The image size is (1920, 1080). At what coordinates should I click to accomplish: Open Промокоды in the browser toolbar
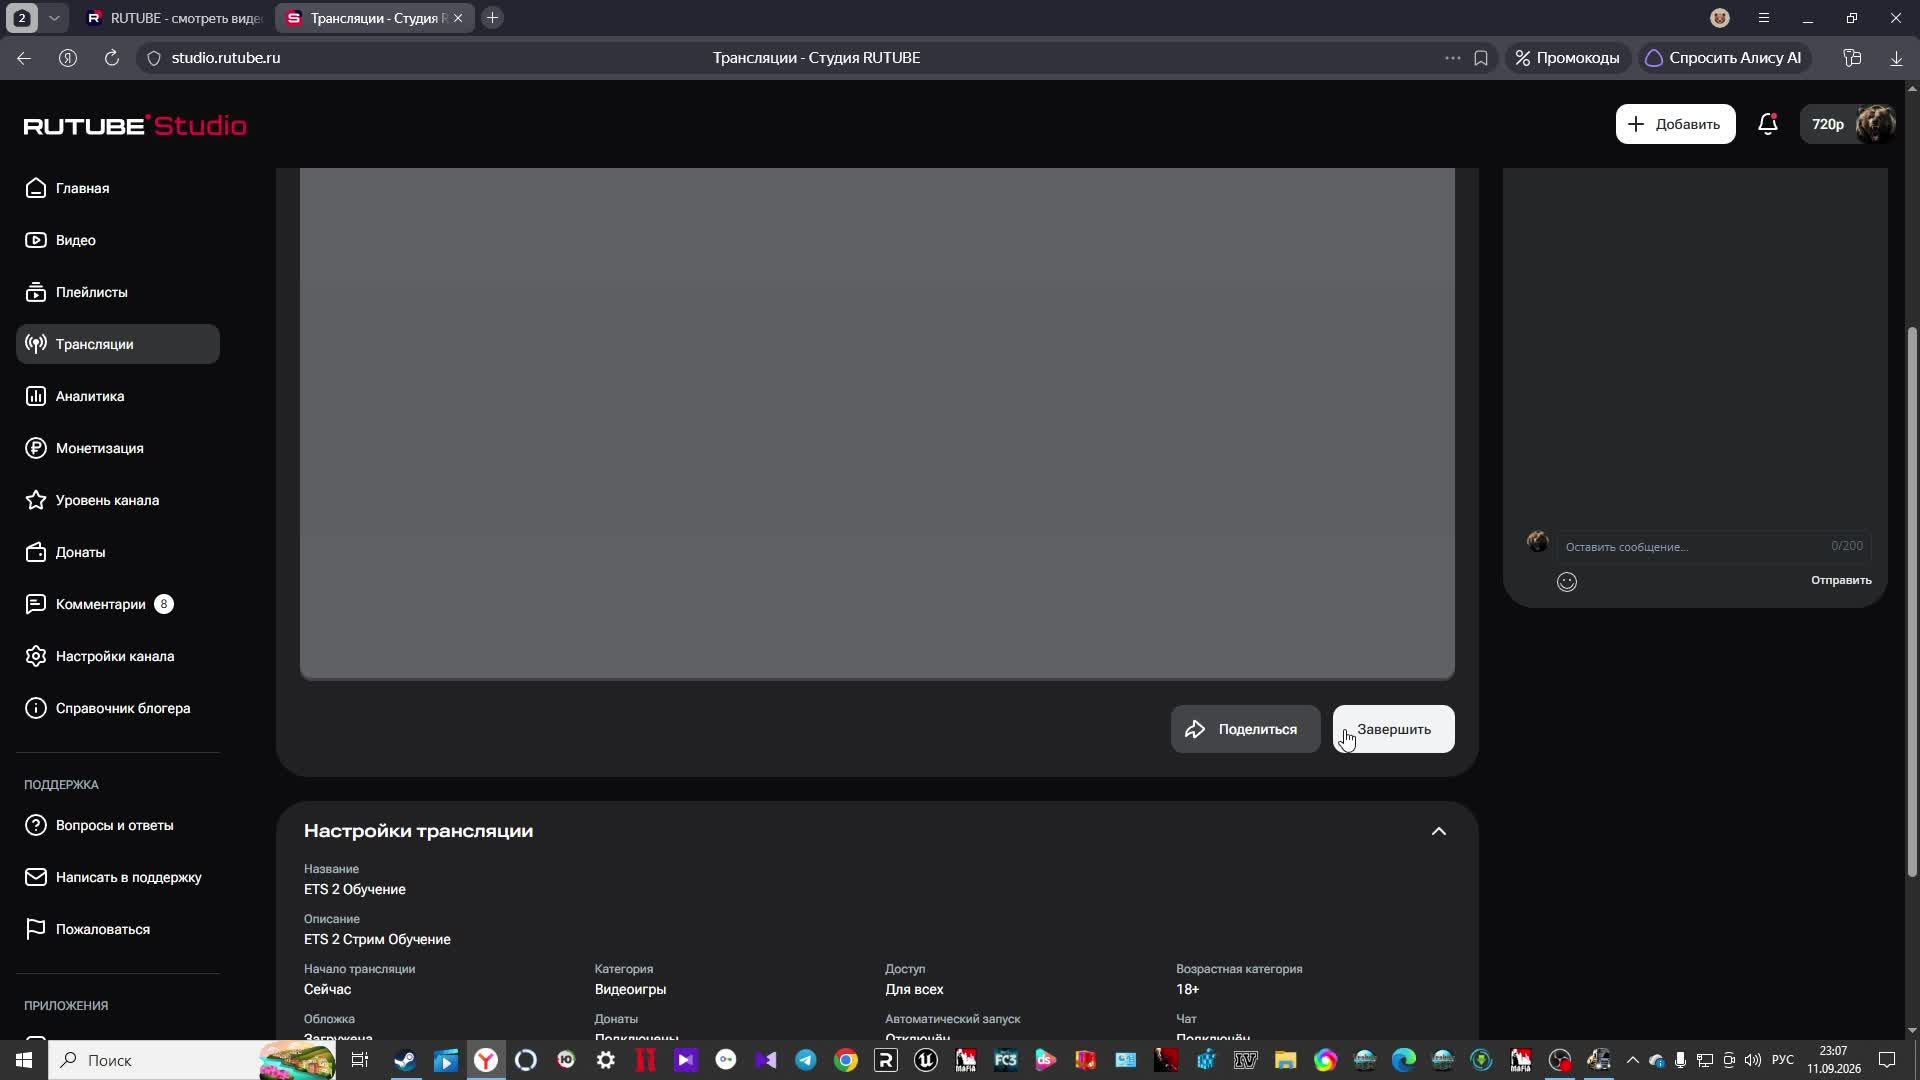pyautogui.click(x=1567, y=58)
